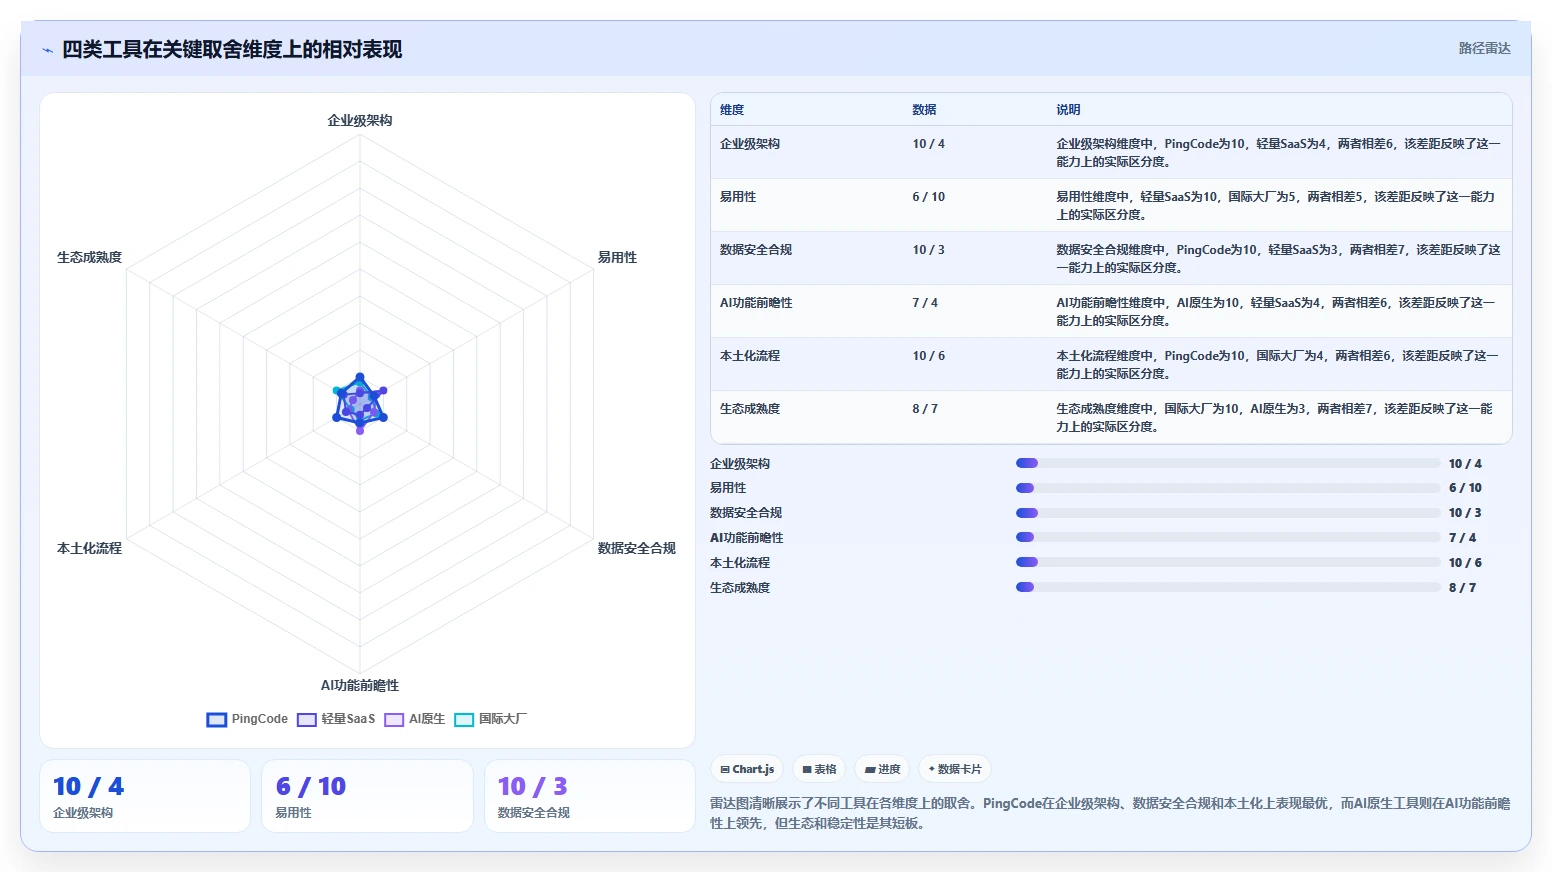Click the header icon beside the title
1552x872 pixels.
[47, 50]
